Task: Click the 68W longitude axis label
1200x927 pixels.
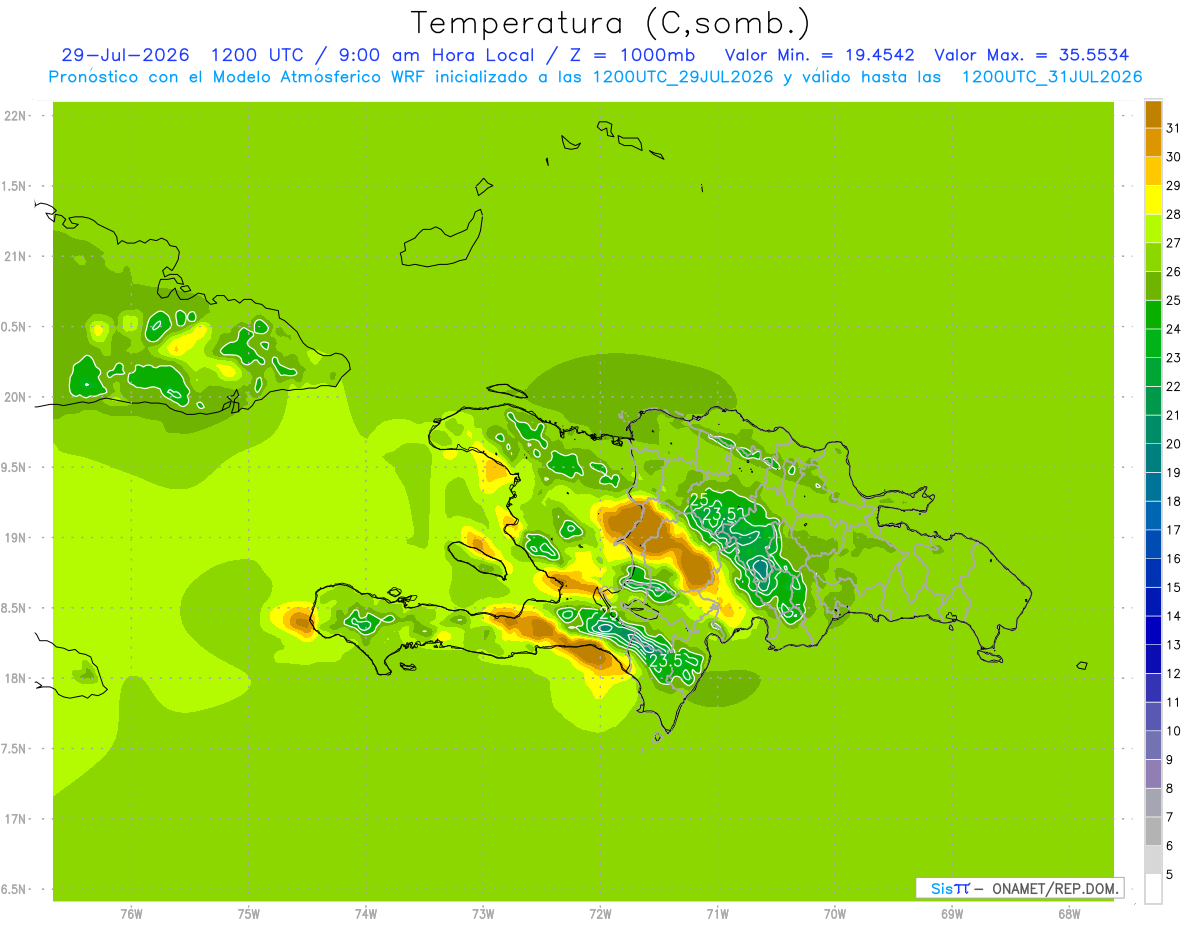Action: [1069, 913]
